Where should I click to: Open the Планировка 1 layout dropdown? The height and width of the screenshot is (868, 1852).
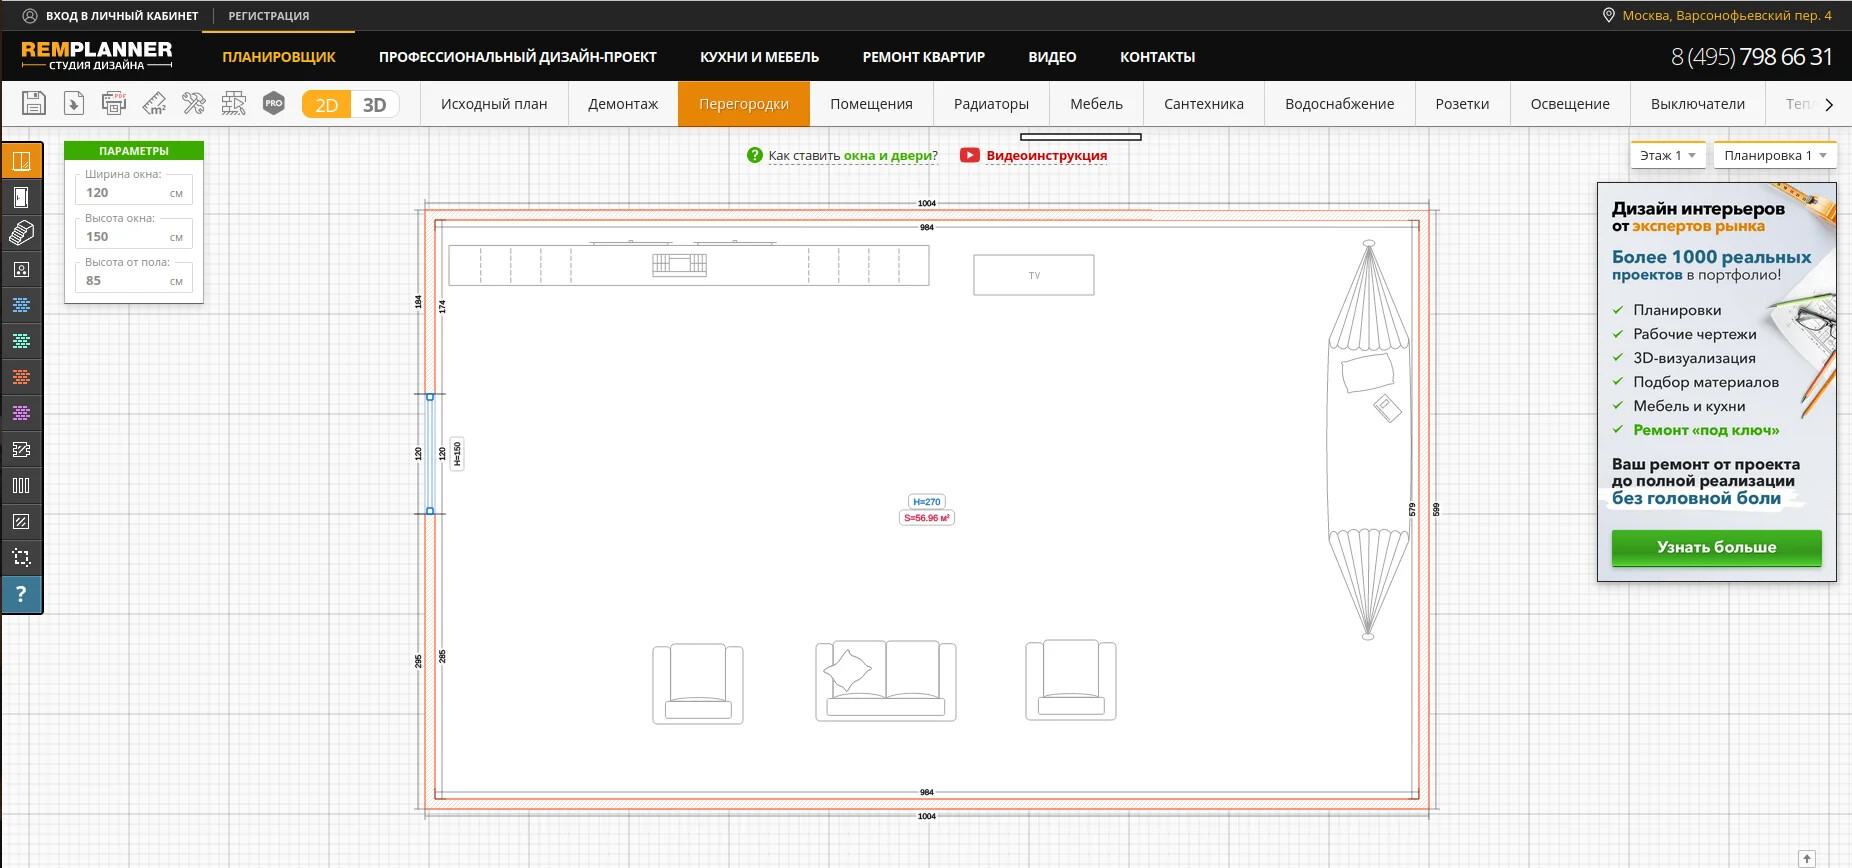[1775, 155]
